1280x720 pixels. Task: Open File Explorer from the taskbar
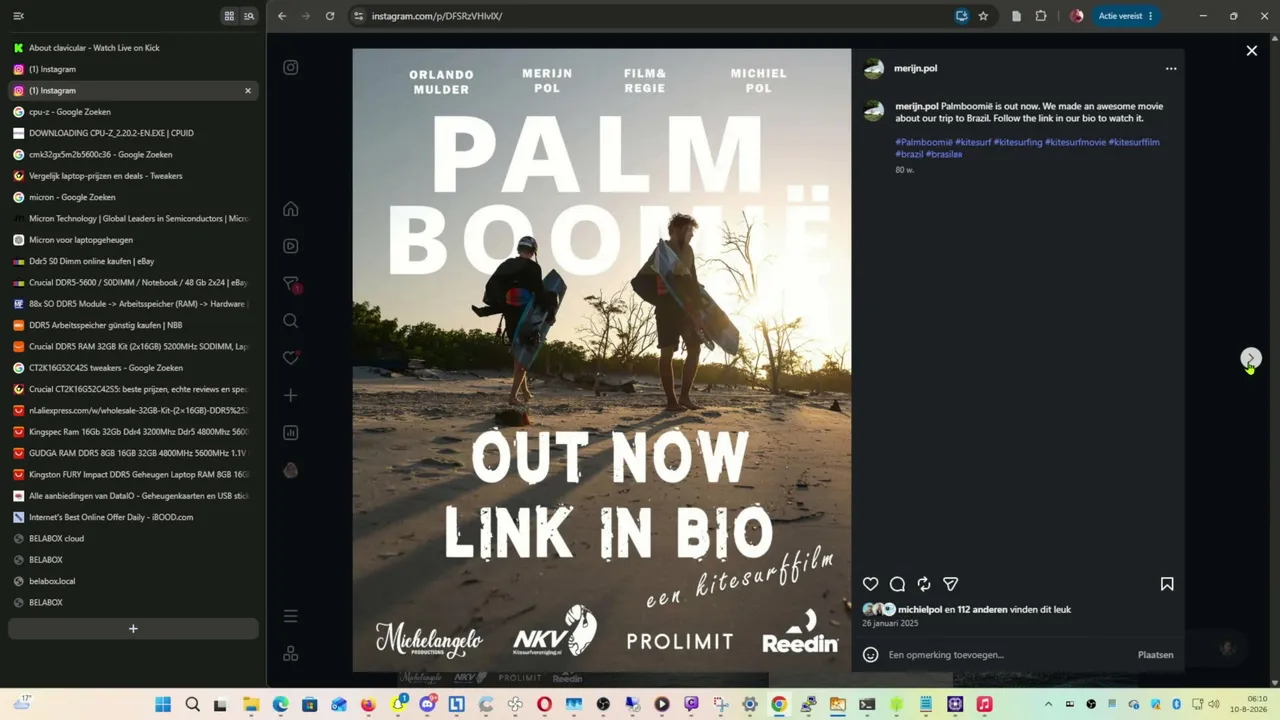click(x=251, y=705)
